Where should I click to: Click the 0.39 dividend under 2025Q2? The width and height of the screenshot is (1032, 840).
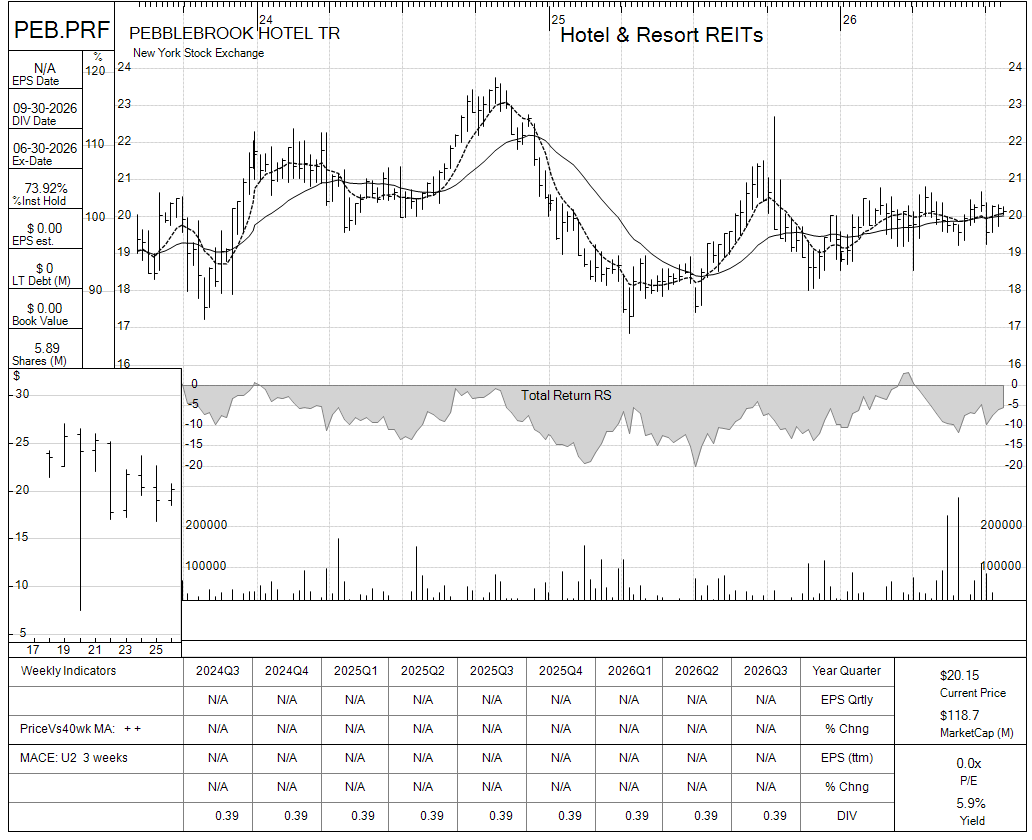tap(432, 816)
